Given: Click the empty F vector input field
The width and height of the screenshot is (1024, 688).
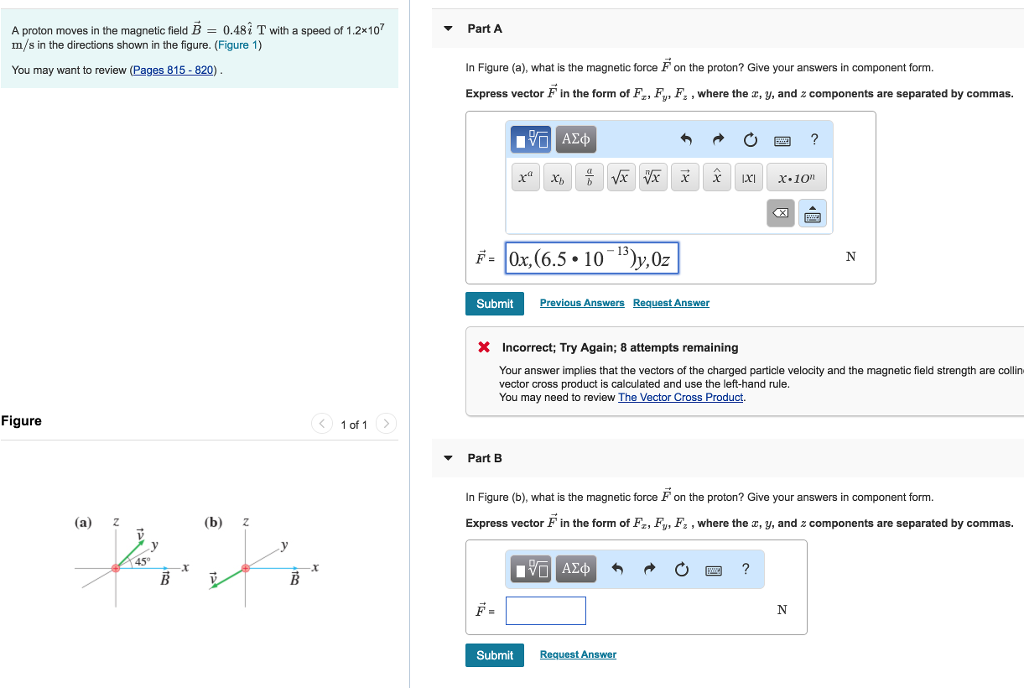Looking at the screenshot, I should tap(545, 610).
